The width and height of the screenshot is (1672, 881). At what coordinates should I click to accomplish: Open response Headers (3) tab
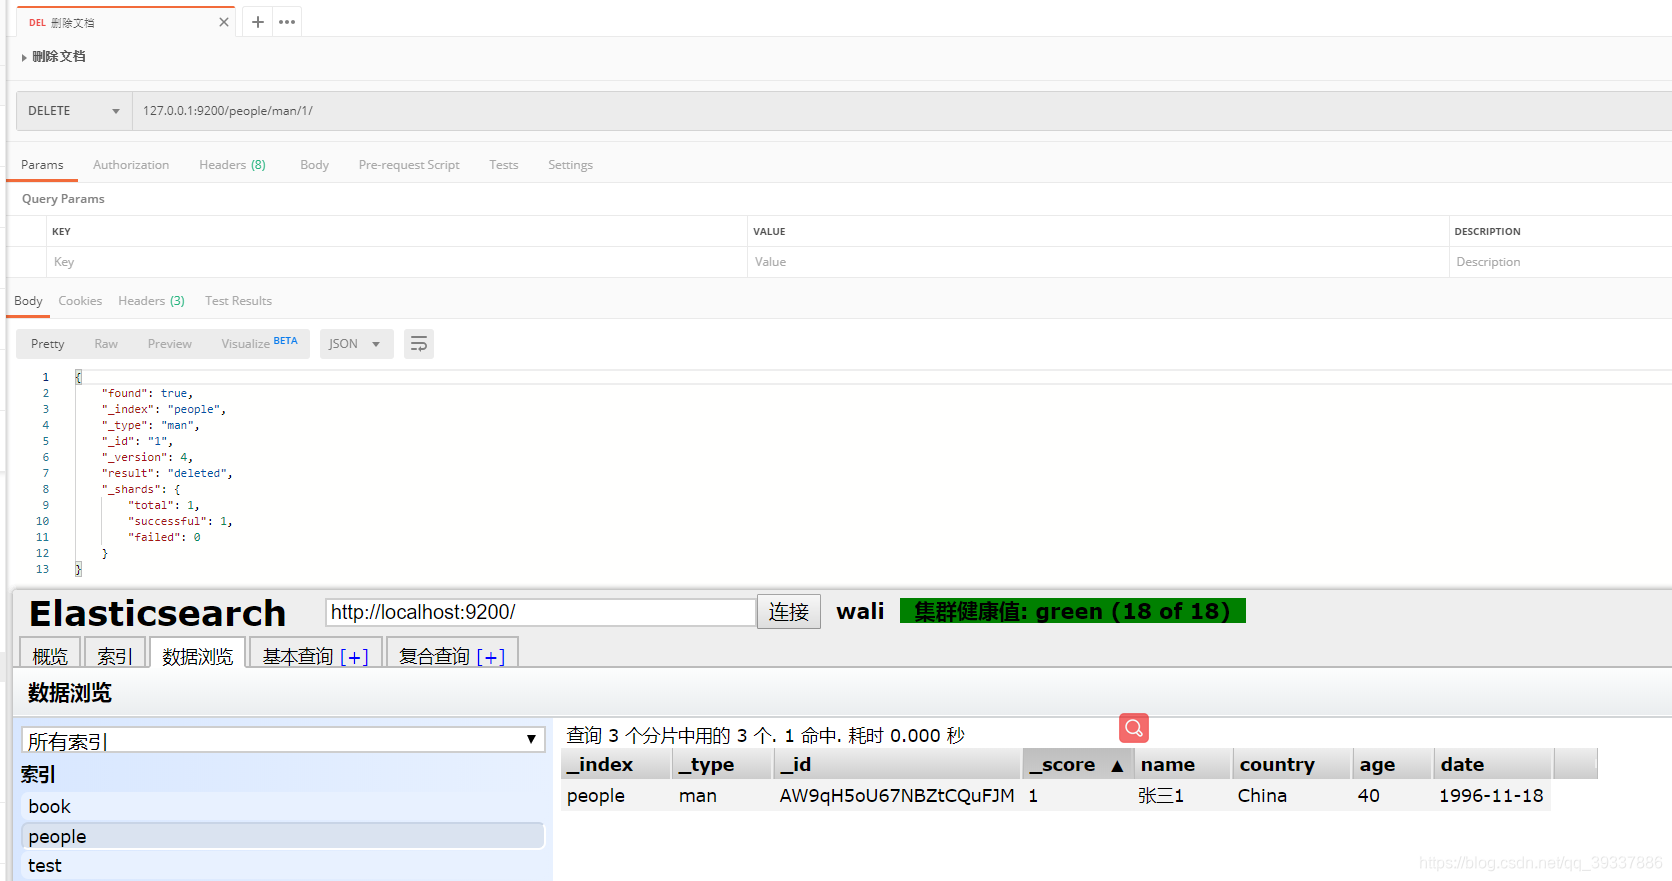coord(151,301)
